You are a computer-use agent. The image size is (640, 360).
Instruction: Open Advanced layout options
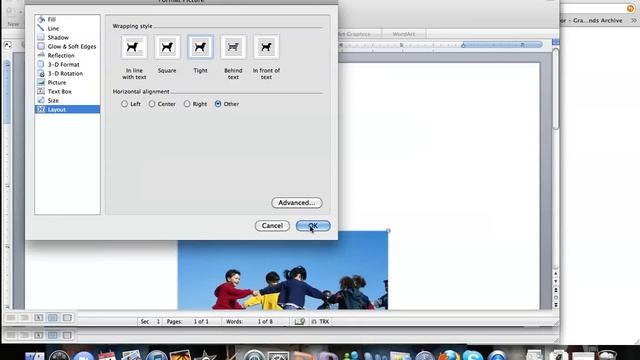point(297,202)
